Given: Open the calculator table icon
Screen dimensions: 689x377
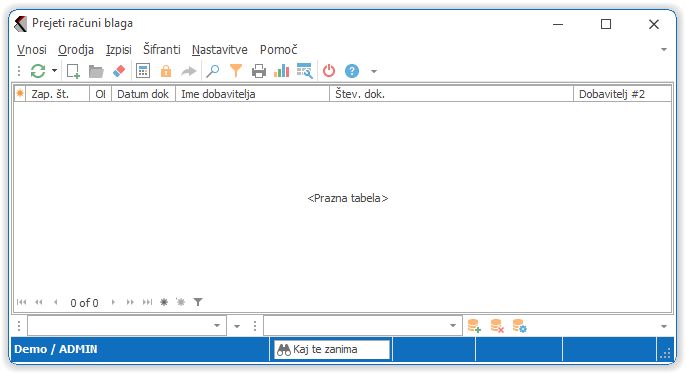Looking at the screenshot, I should (143, 71).
